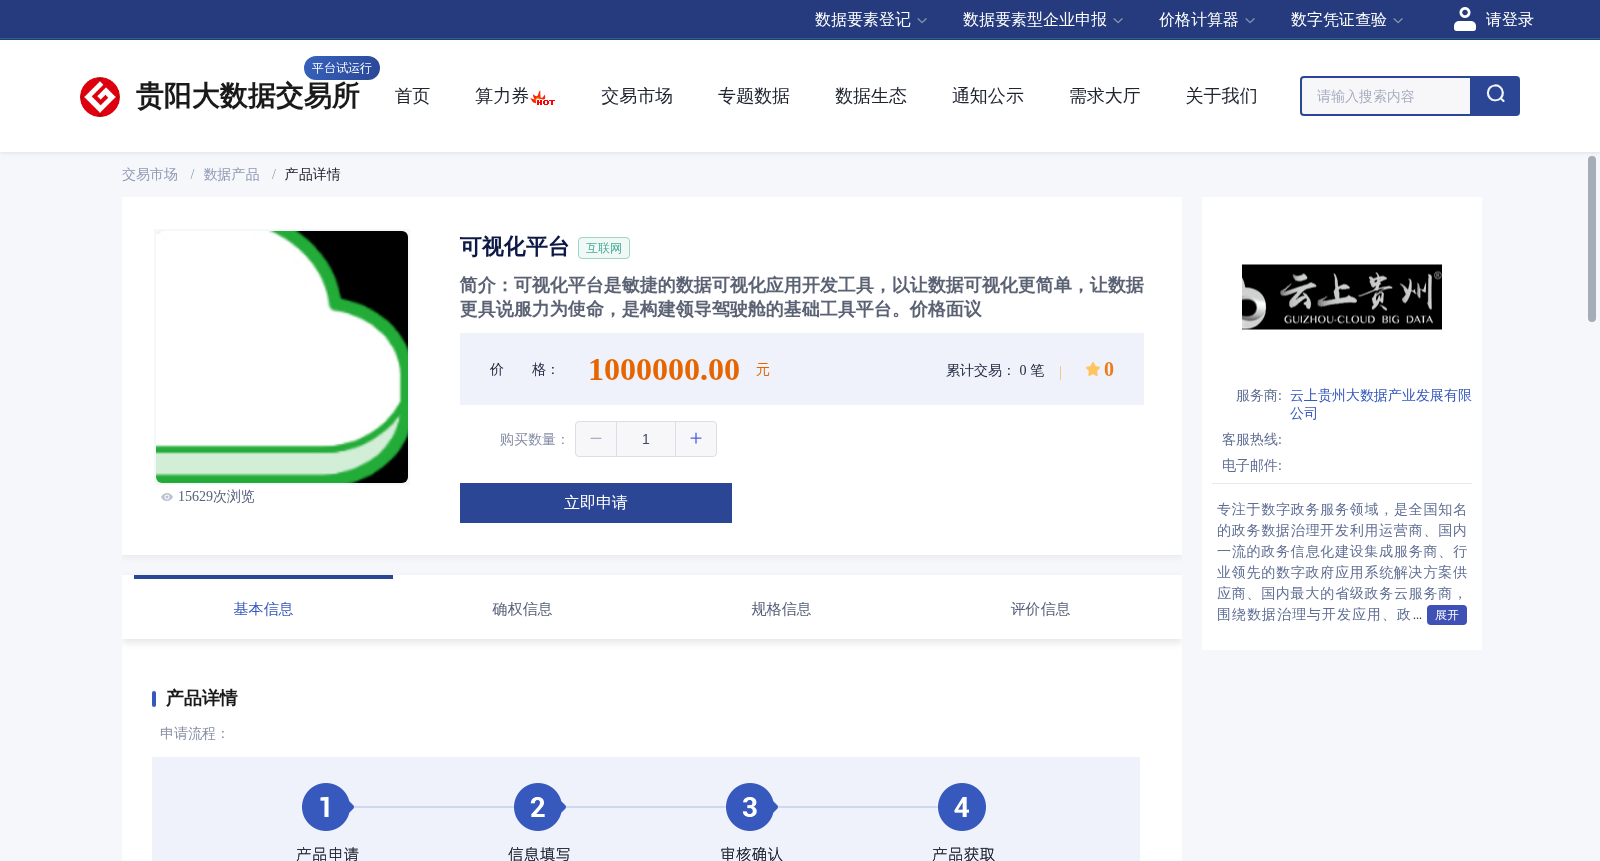Click the 贵阳大数据交易所 site title
The image size is (1600, 861).
coord(247,97)
